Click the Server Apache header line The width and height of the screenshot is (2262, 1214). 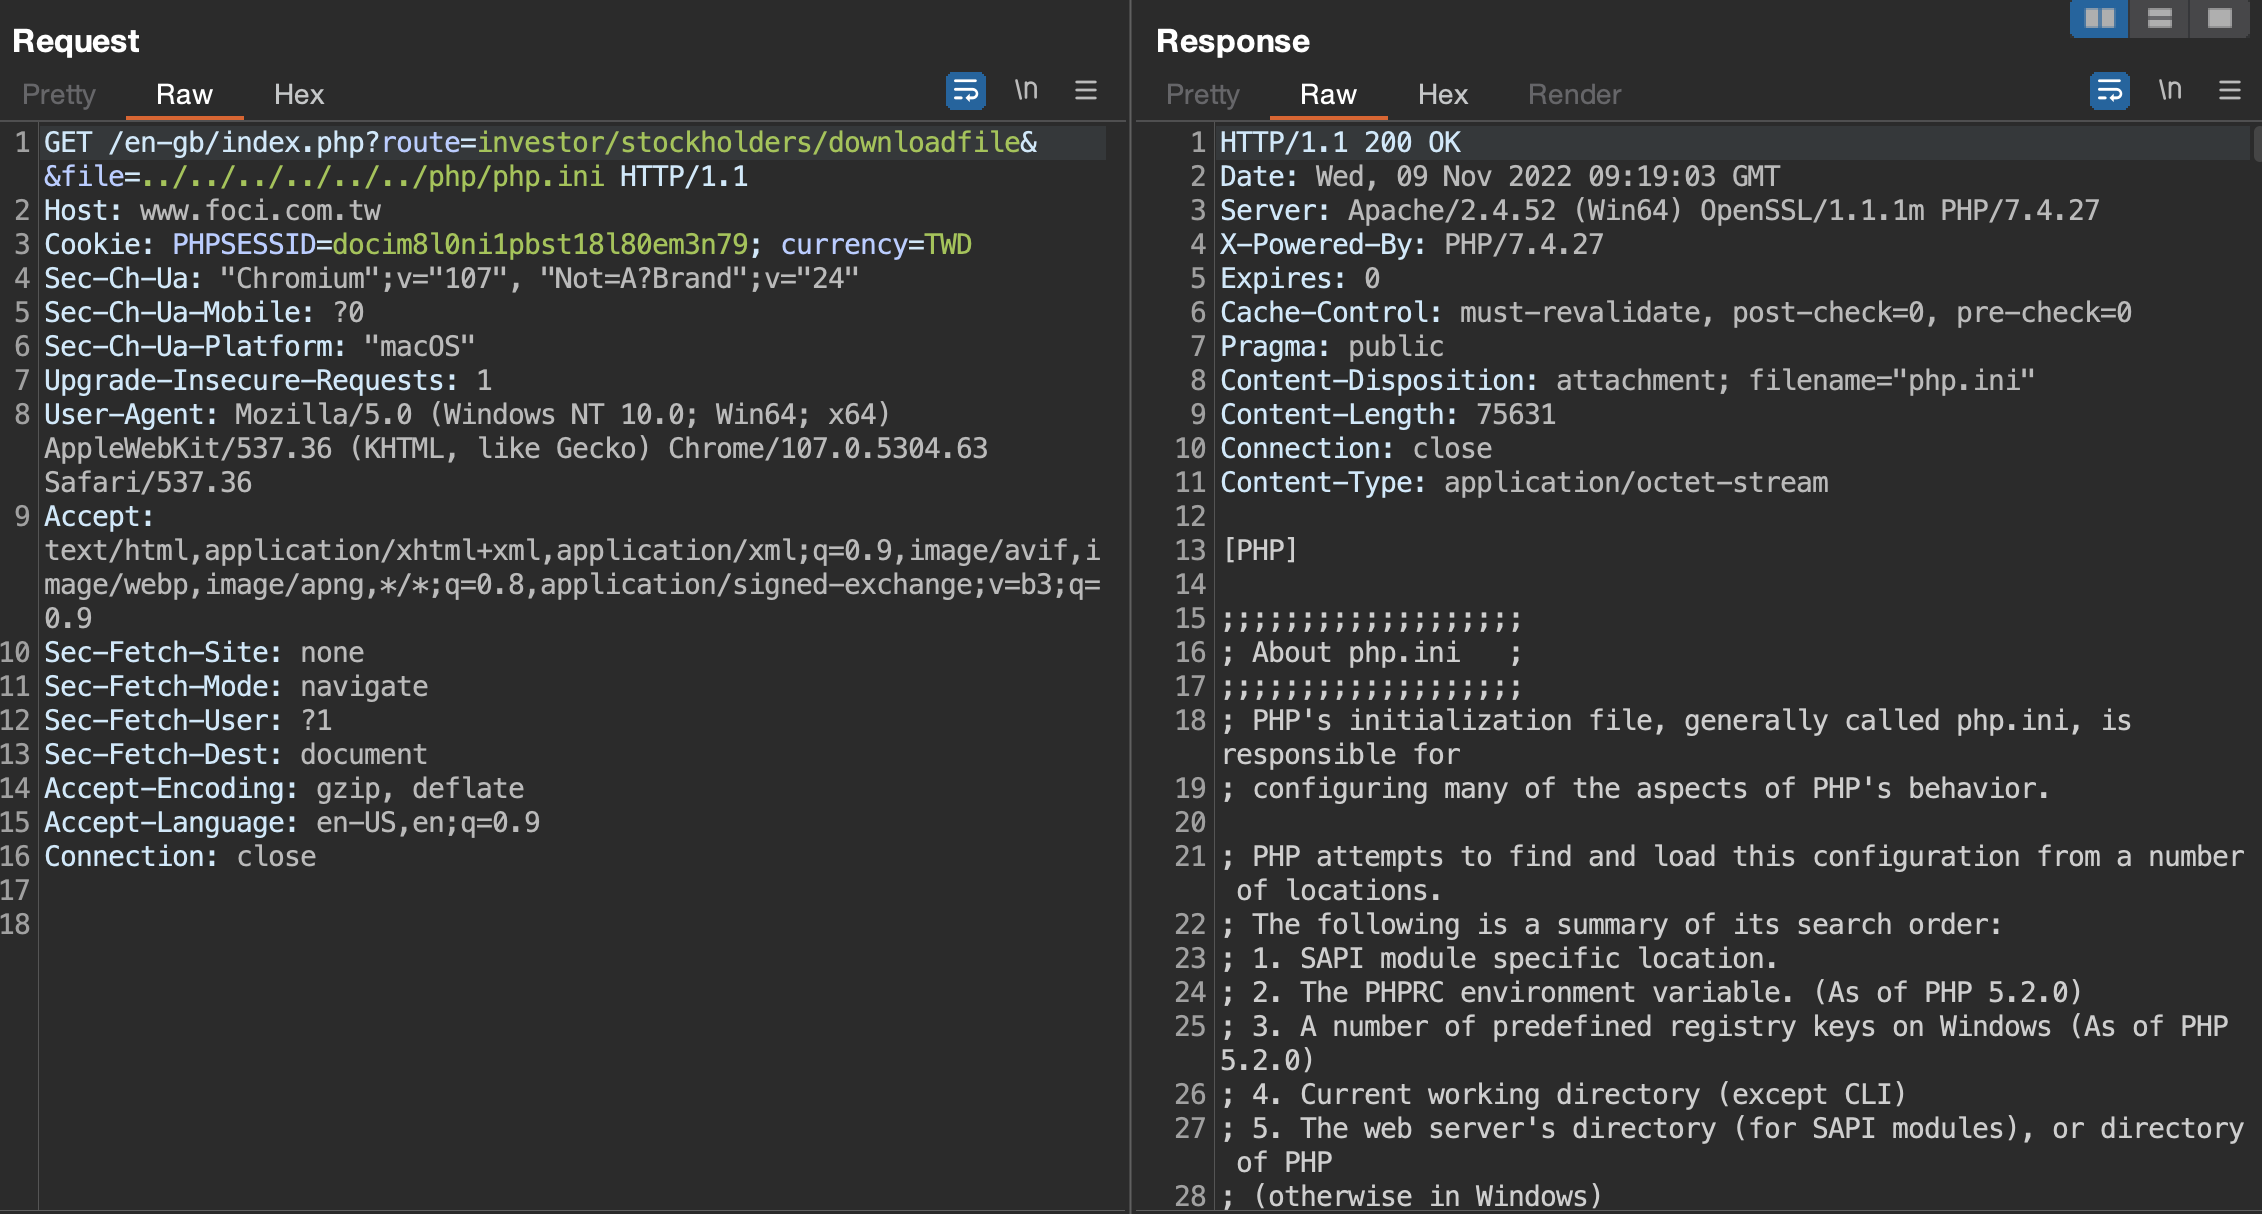click(x=1660, y=210)
